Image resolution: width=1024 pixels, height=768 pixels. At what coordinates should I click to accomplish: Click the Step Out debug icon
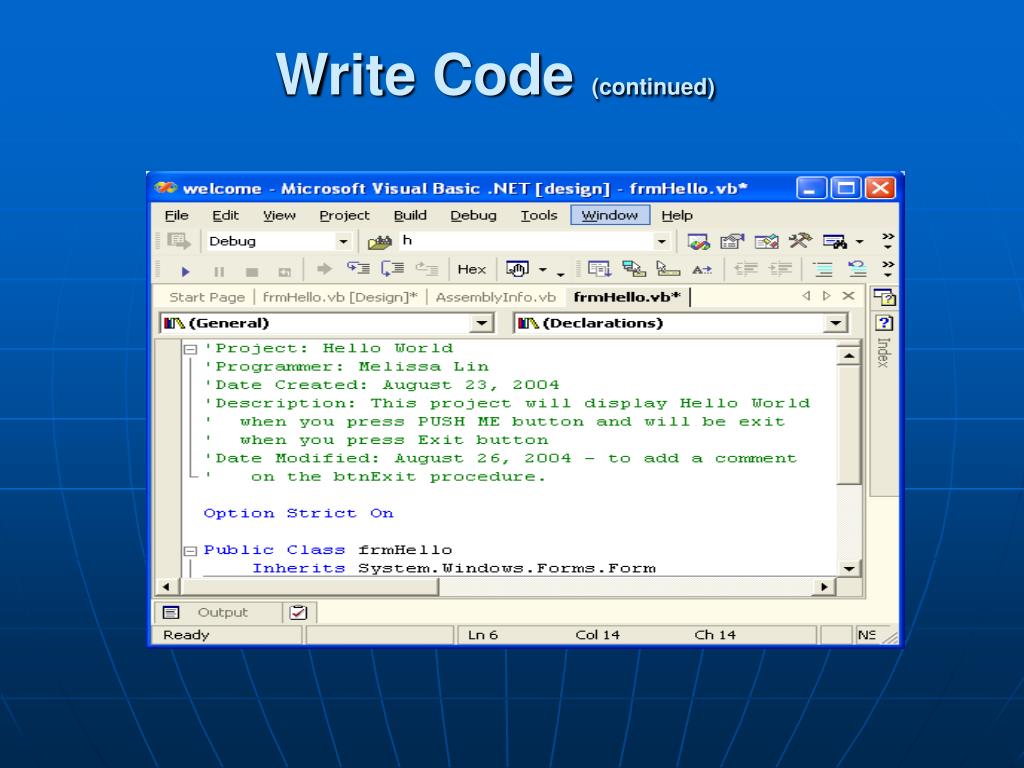click(x=427, y=268)
